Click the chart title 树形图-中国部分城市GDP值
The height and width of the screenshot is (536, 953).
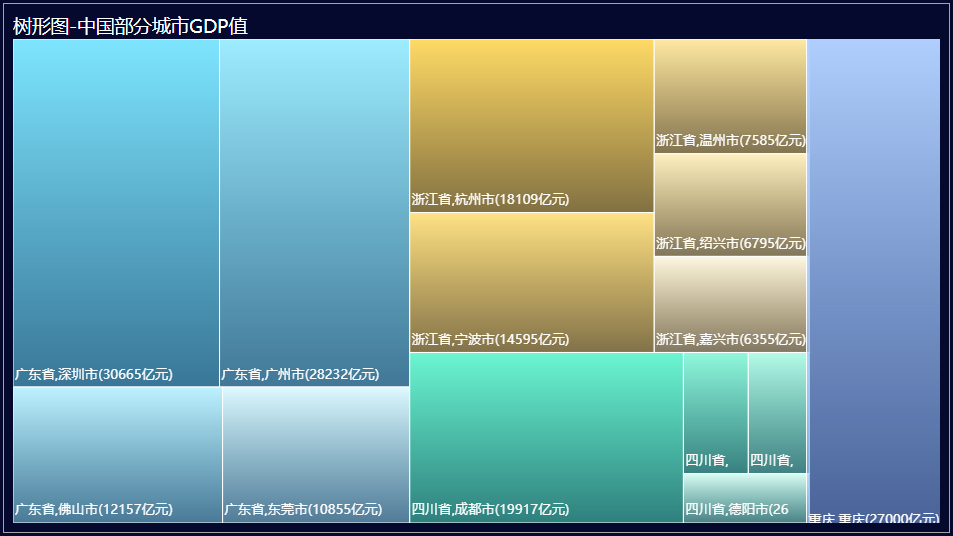coord(130,26)
